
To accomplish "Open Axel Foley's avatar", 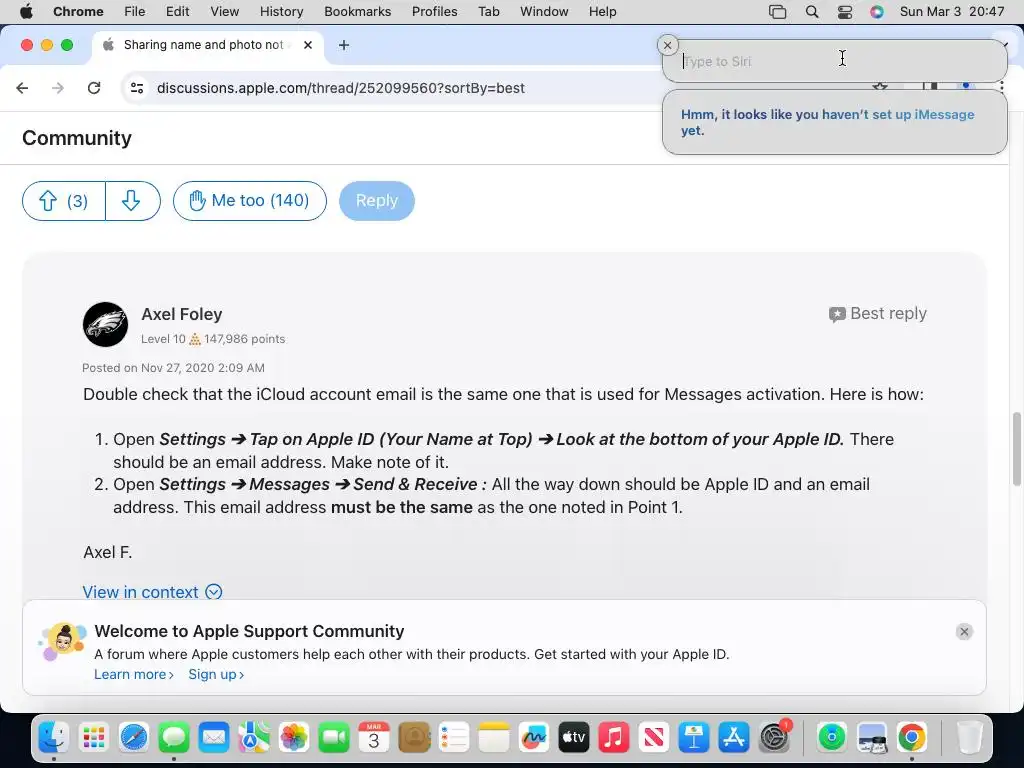I will (x=105, y=324).
